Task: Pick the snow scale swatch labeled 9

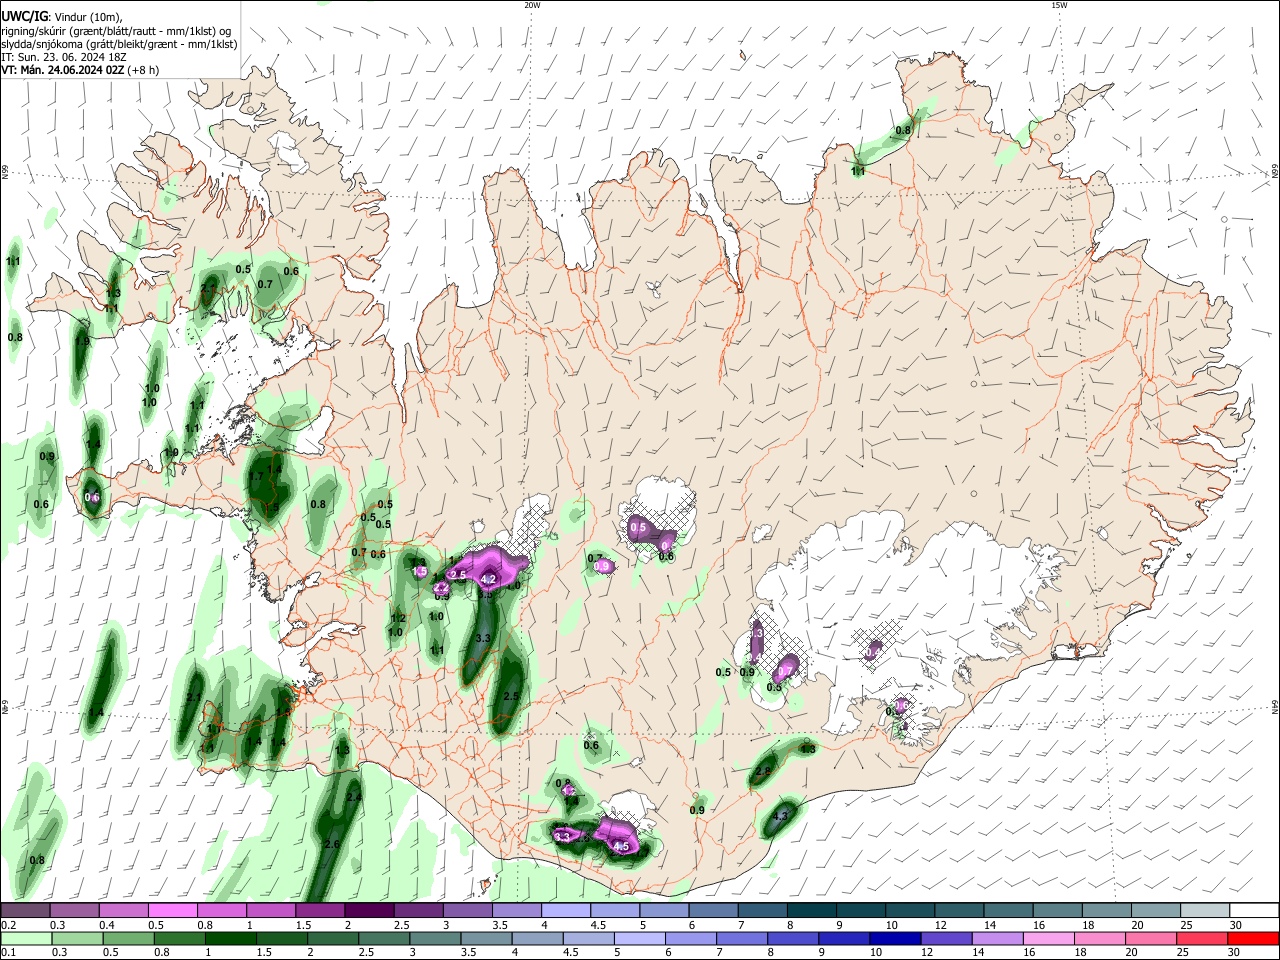Action: click(x=859, y=911)
